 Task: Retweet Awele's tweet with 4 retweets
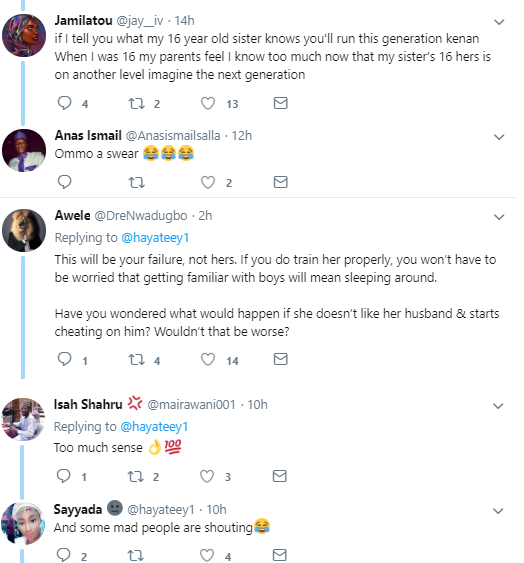137,359
